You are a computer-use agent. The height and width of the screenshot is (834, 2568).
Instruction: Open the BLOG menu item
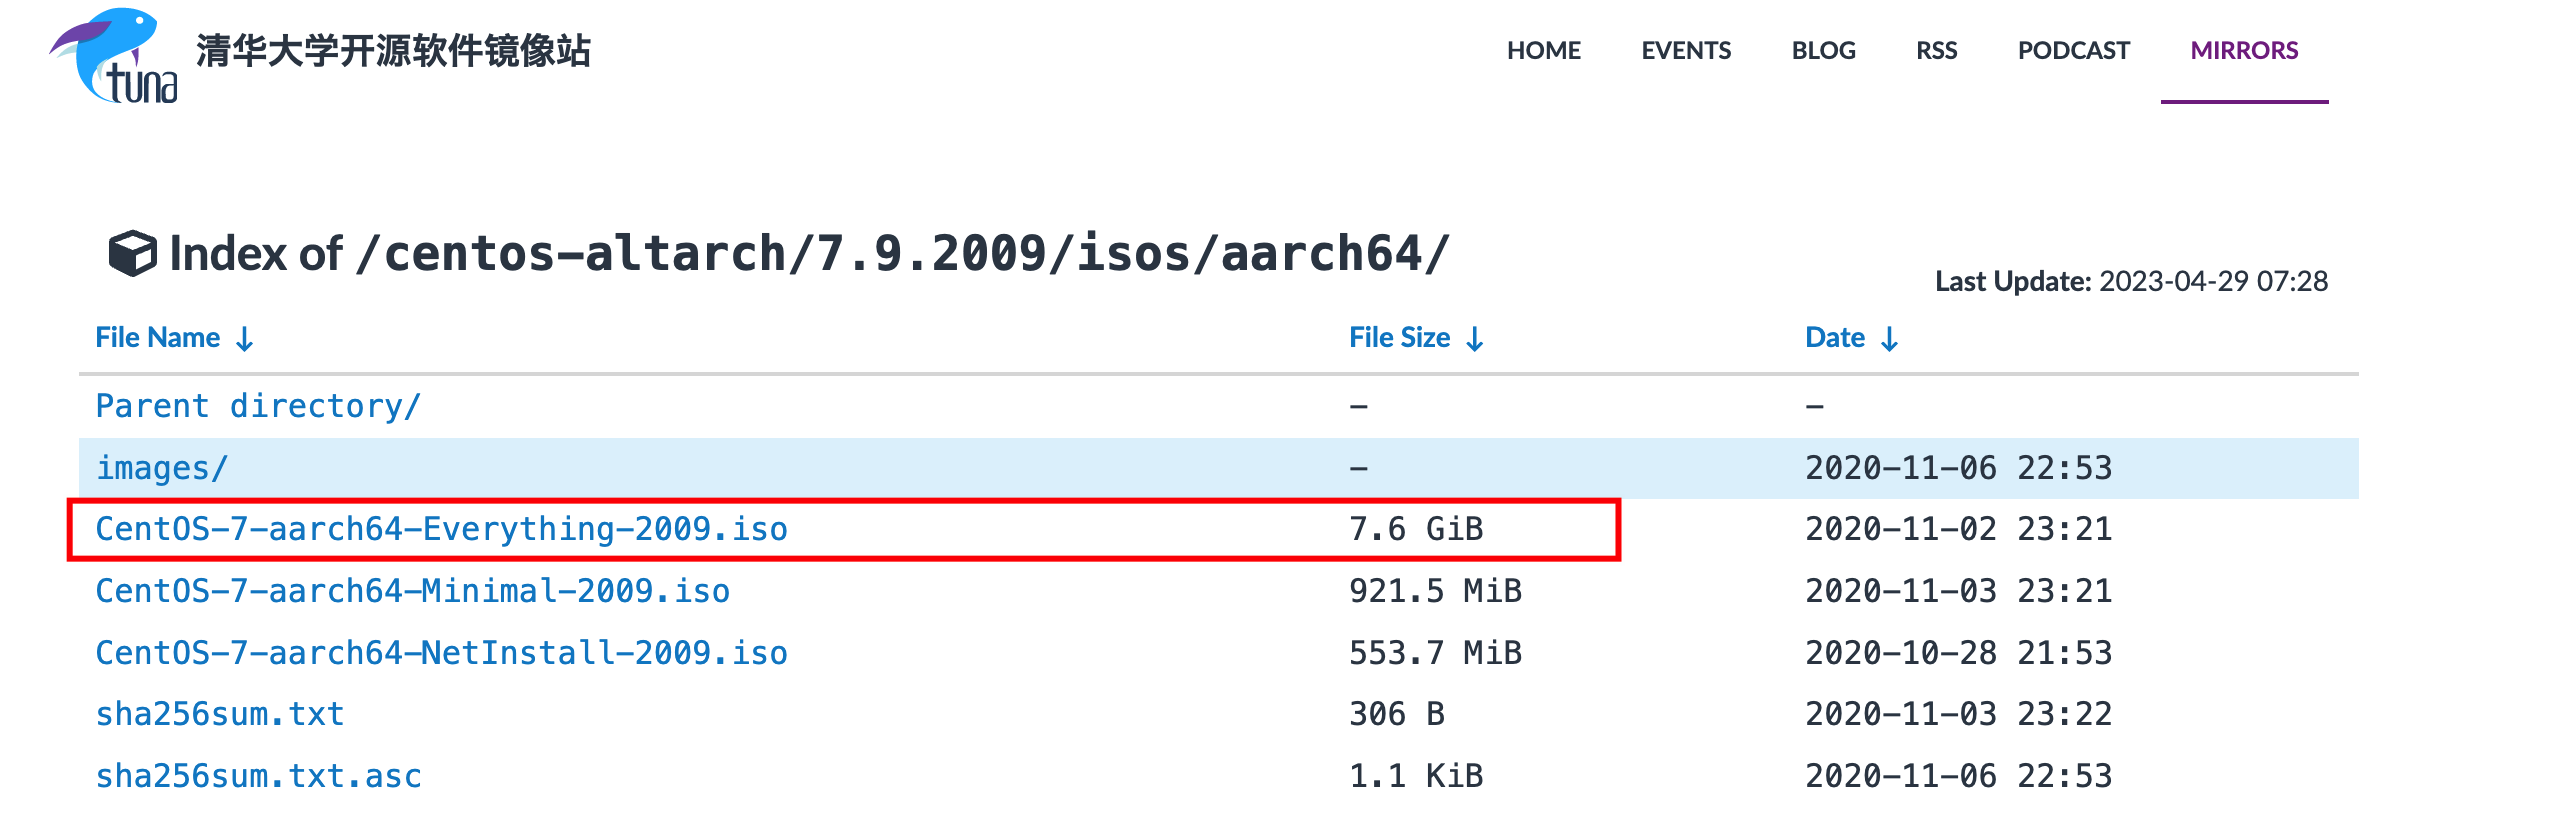click(x=1823, y=51)
